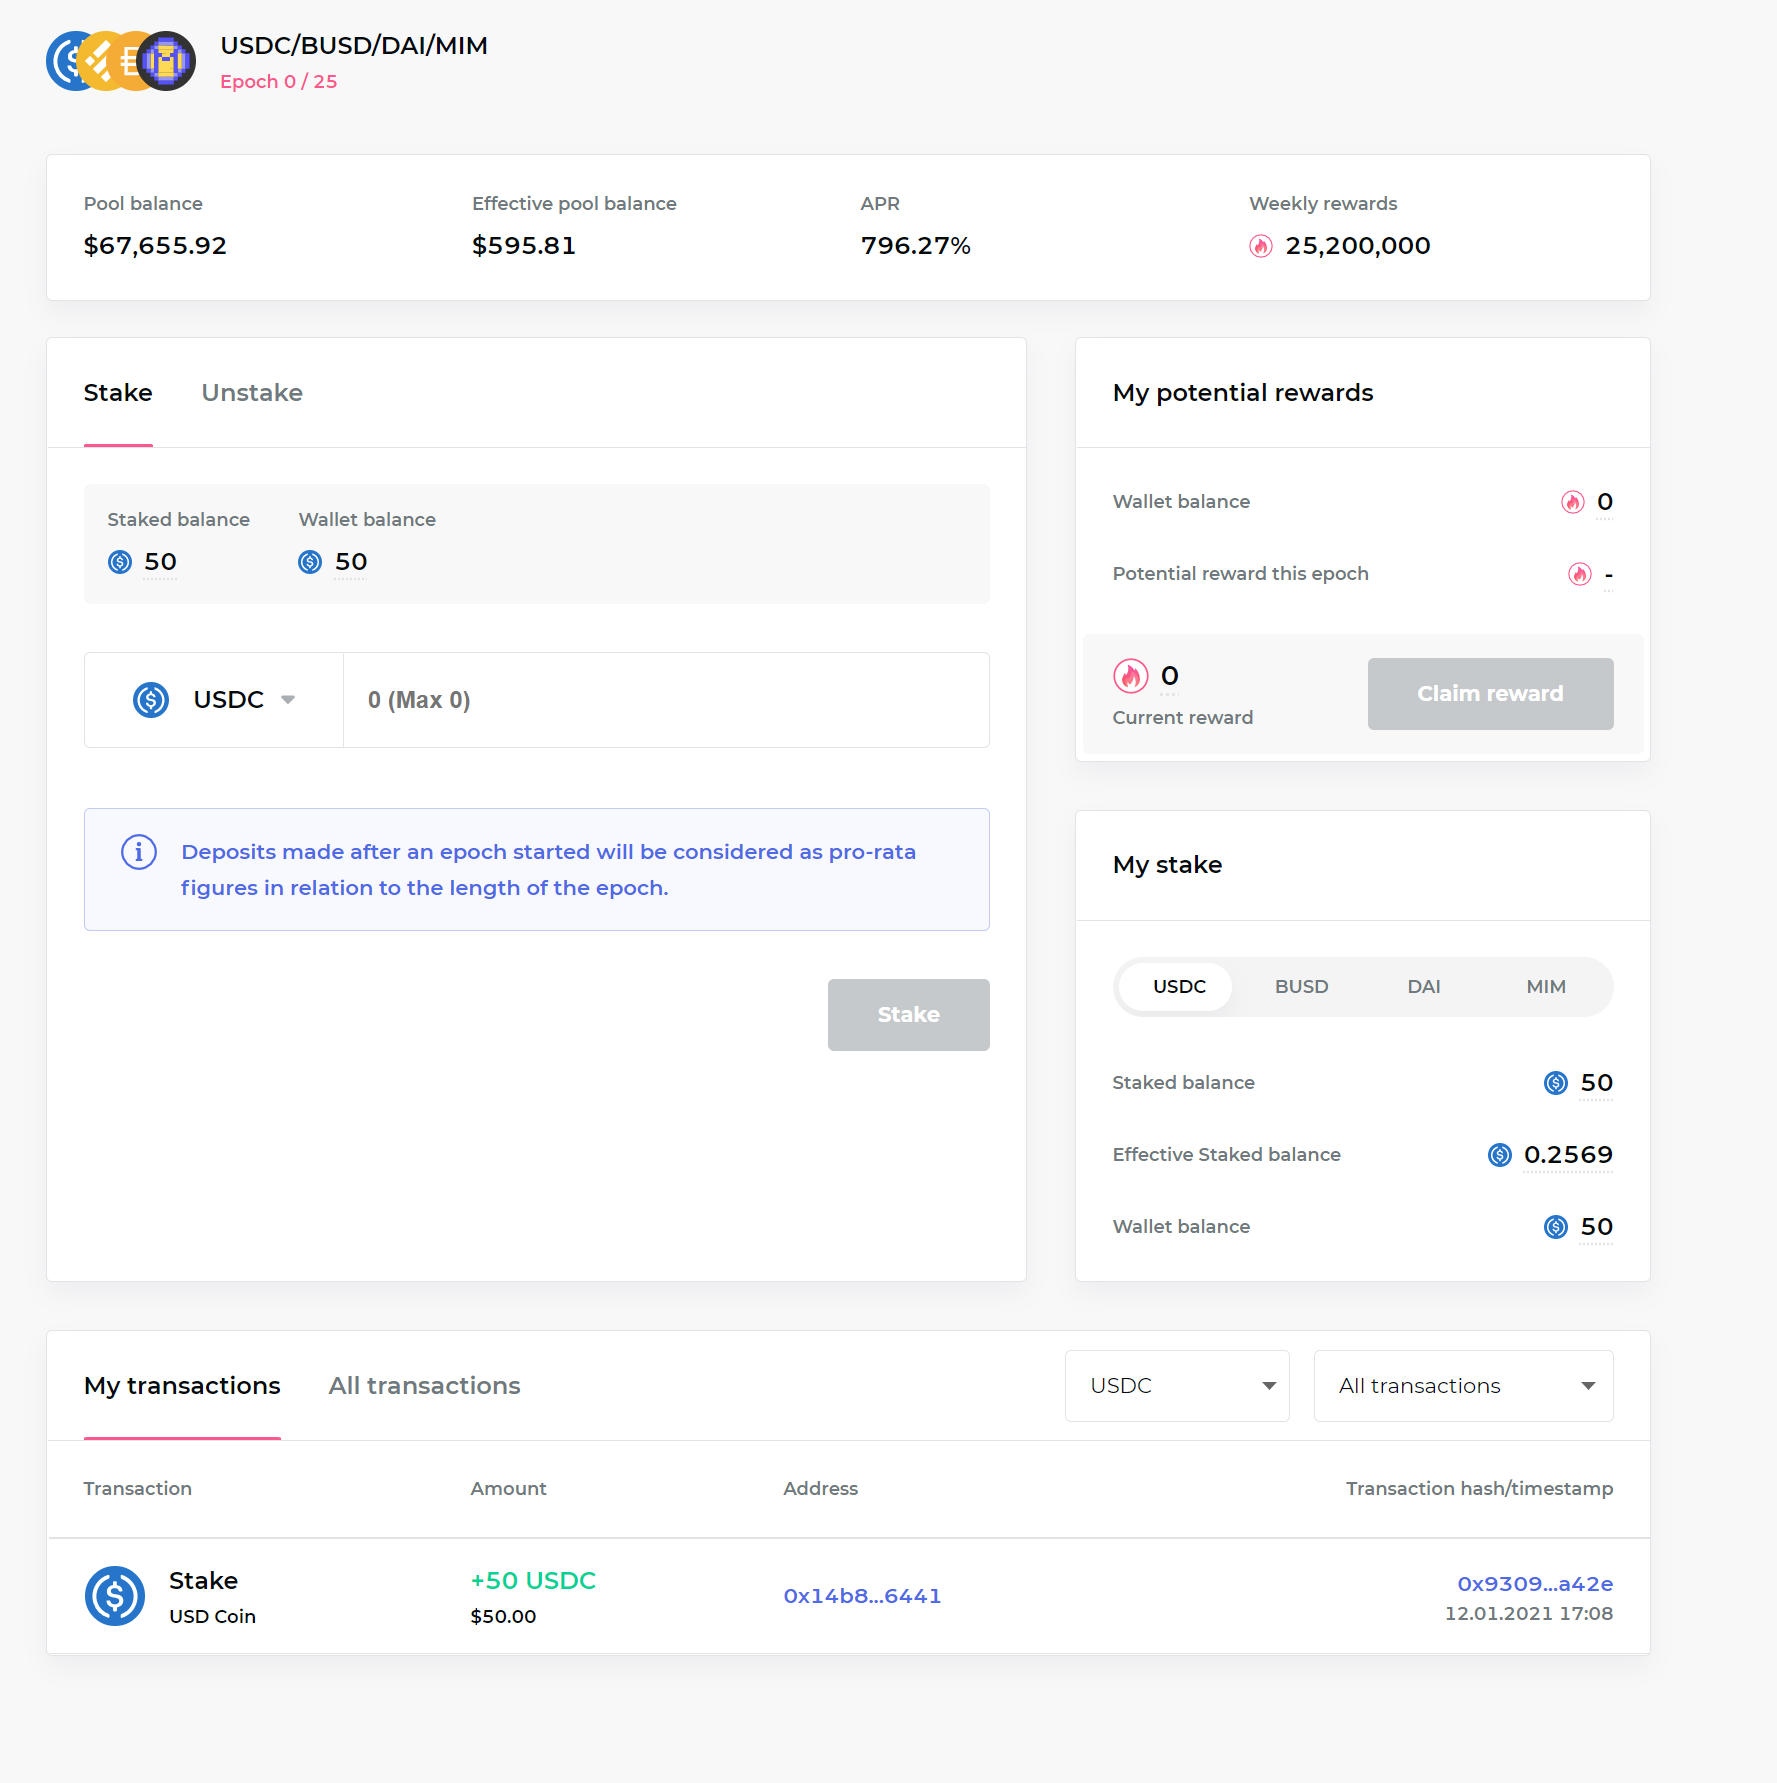Screen dimensions: 1777x1783
Task: Click the +50 USDC amount
Action: coord(533,1581)
